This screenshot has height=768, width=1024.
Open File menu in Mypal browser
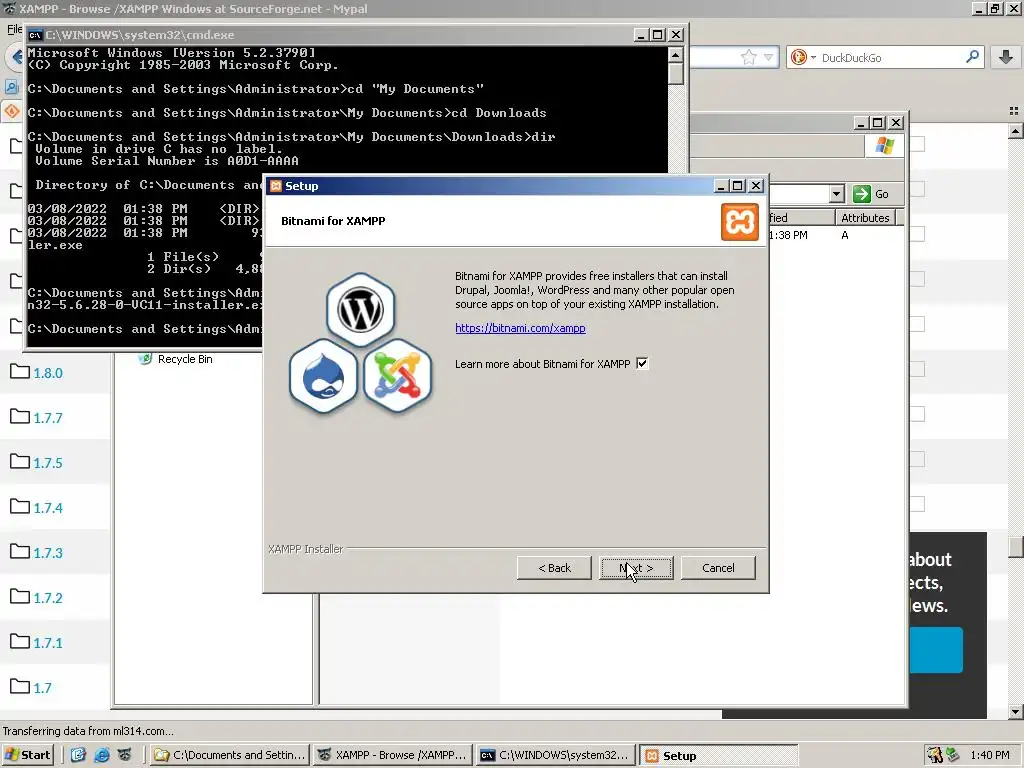coord(14,29)
